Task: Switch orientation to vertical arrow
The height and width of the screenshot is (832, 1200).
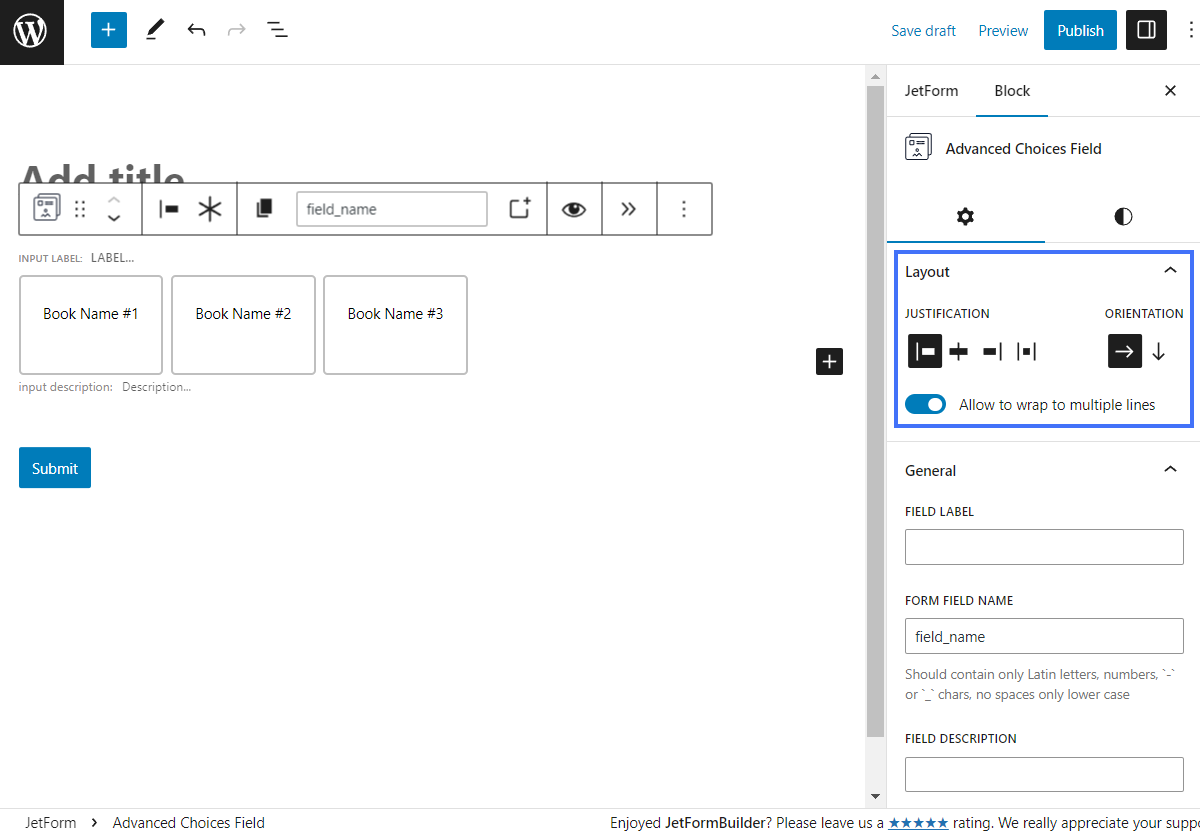Action: pos(1159,351)
